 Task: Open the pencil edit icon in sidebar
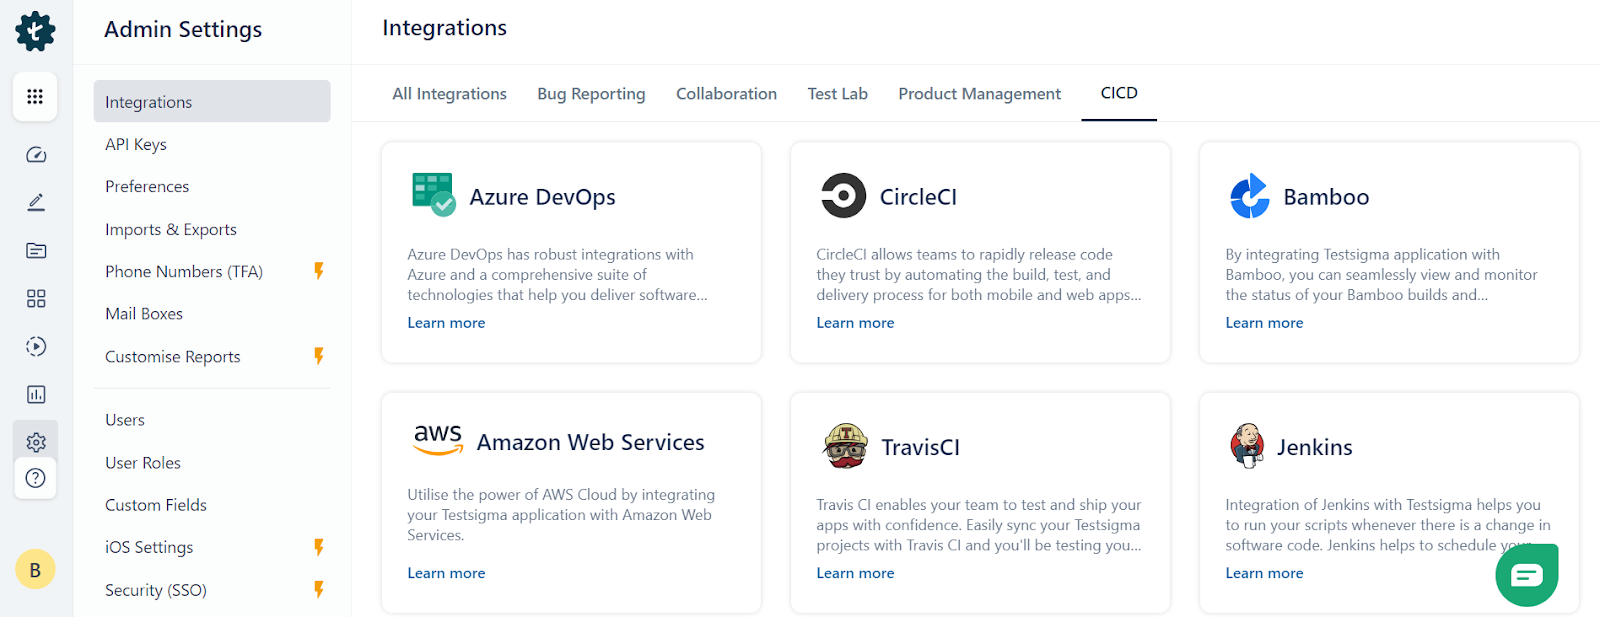pyautogui.click(x=36, y=203)
